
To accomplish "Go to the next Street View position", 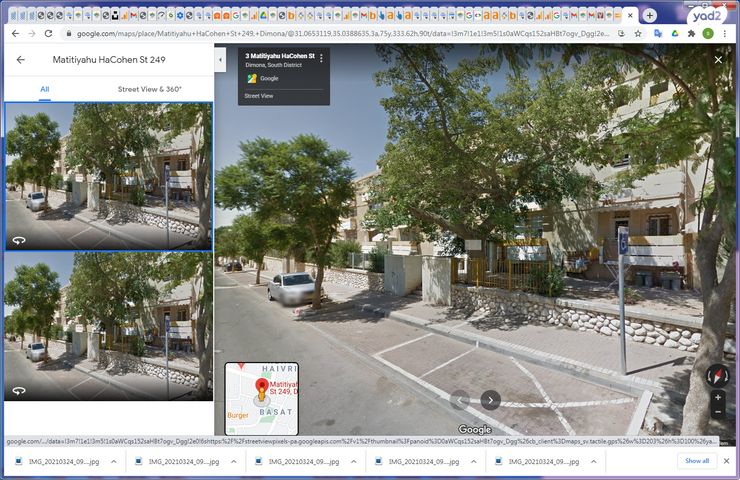I will (x=490, y=400).
